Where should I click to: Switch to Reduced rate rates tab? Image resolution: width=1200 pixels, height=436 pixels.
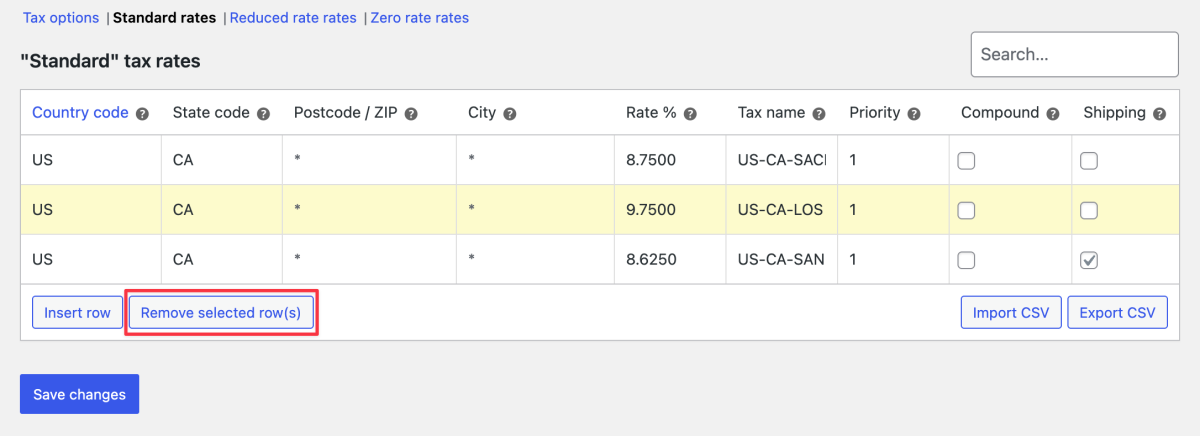[x=293, y=18]
